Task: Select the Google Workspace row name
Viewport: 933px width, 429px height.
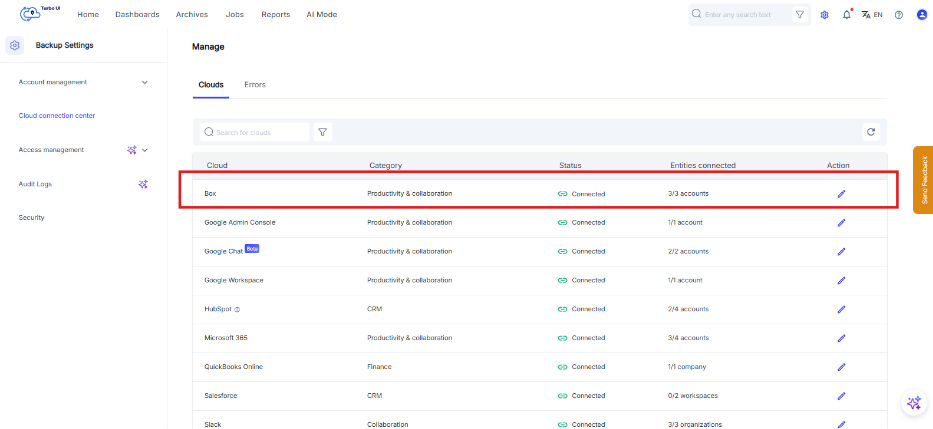Action: [234, 280]
